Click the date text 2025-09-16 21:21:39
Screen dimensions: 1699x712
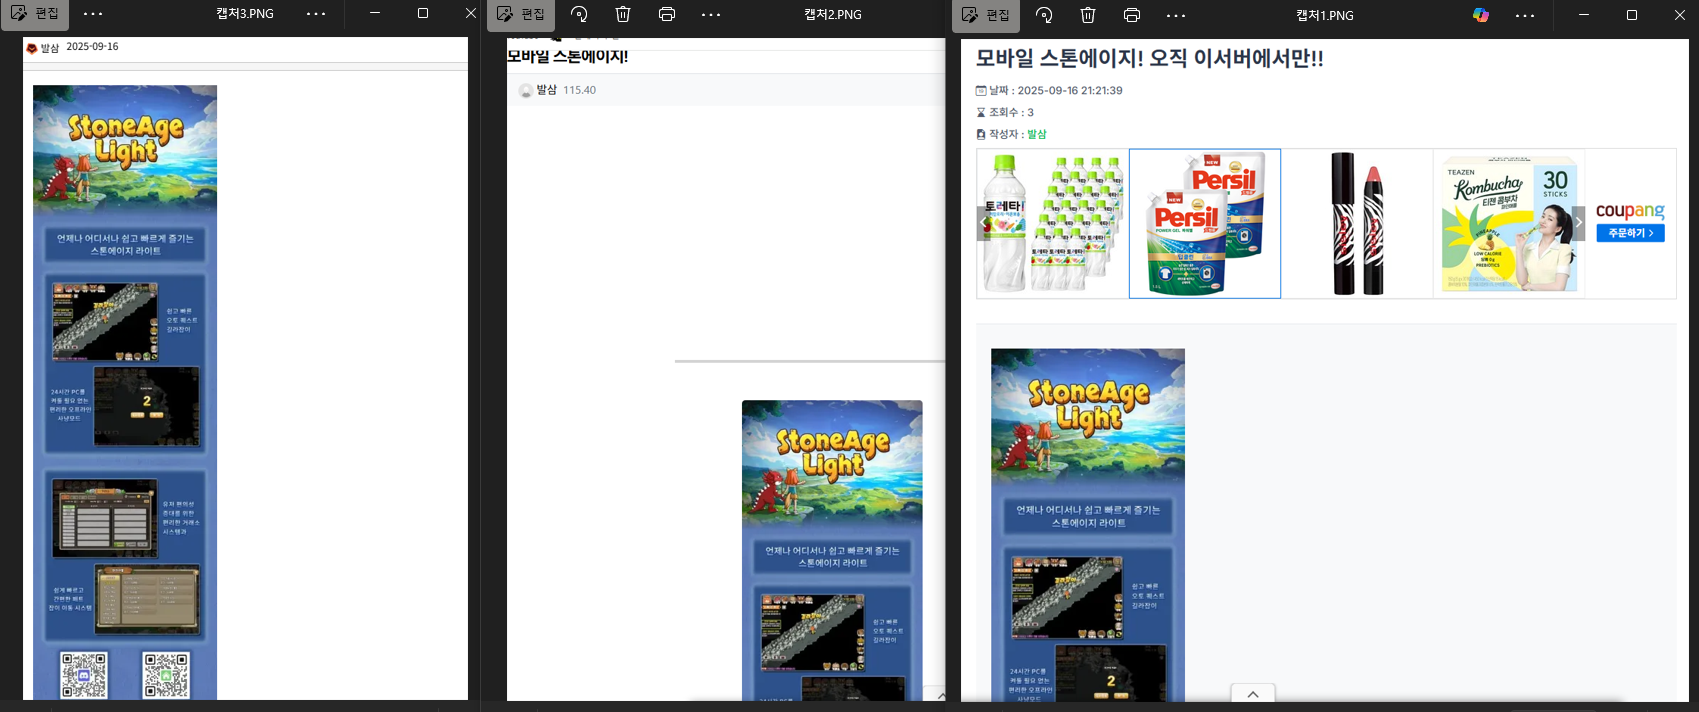(1070, 90)
